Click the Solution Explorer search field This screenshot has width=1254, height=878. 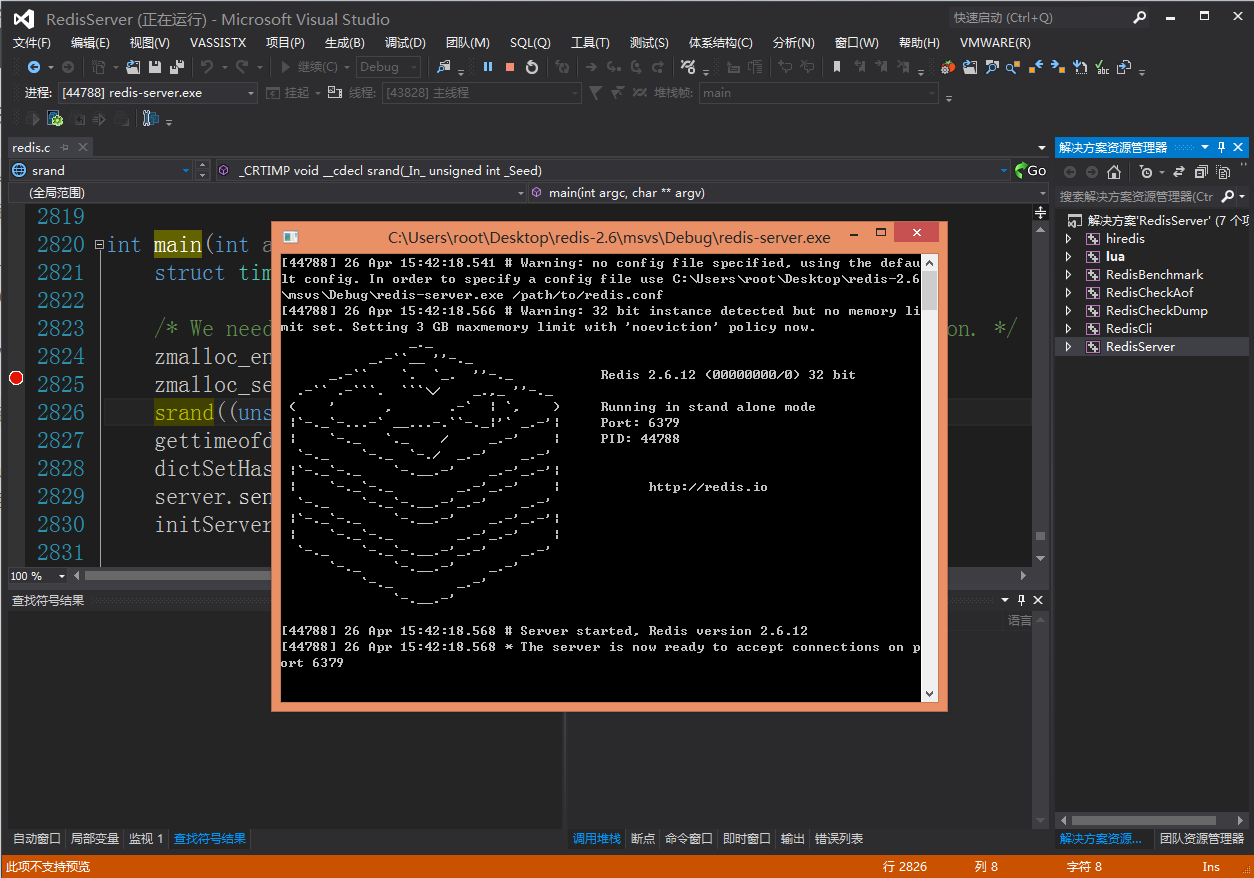1137,196
